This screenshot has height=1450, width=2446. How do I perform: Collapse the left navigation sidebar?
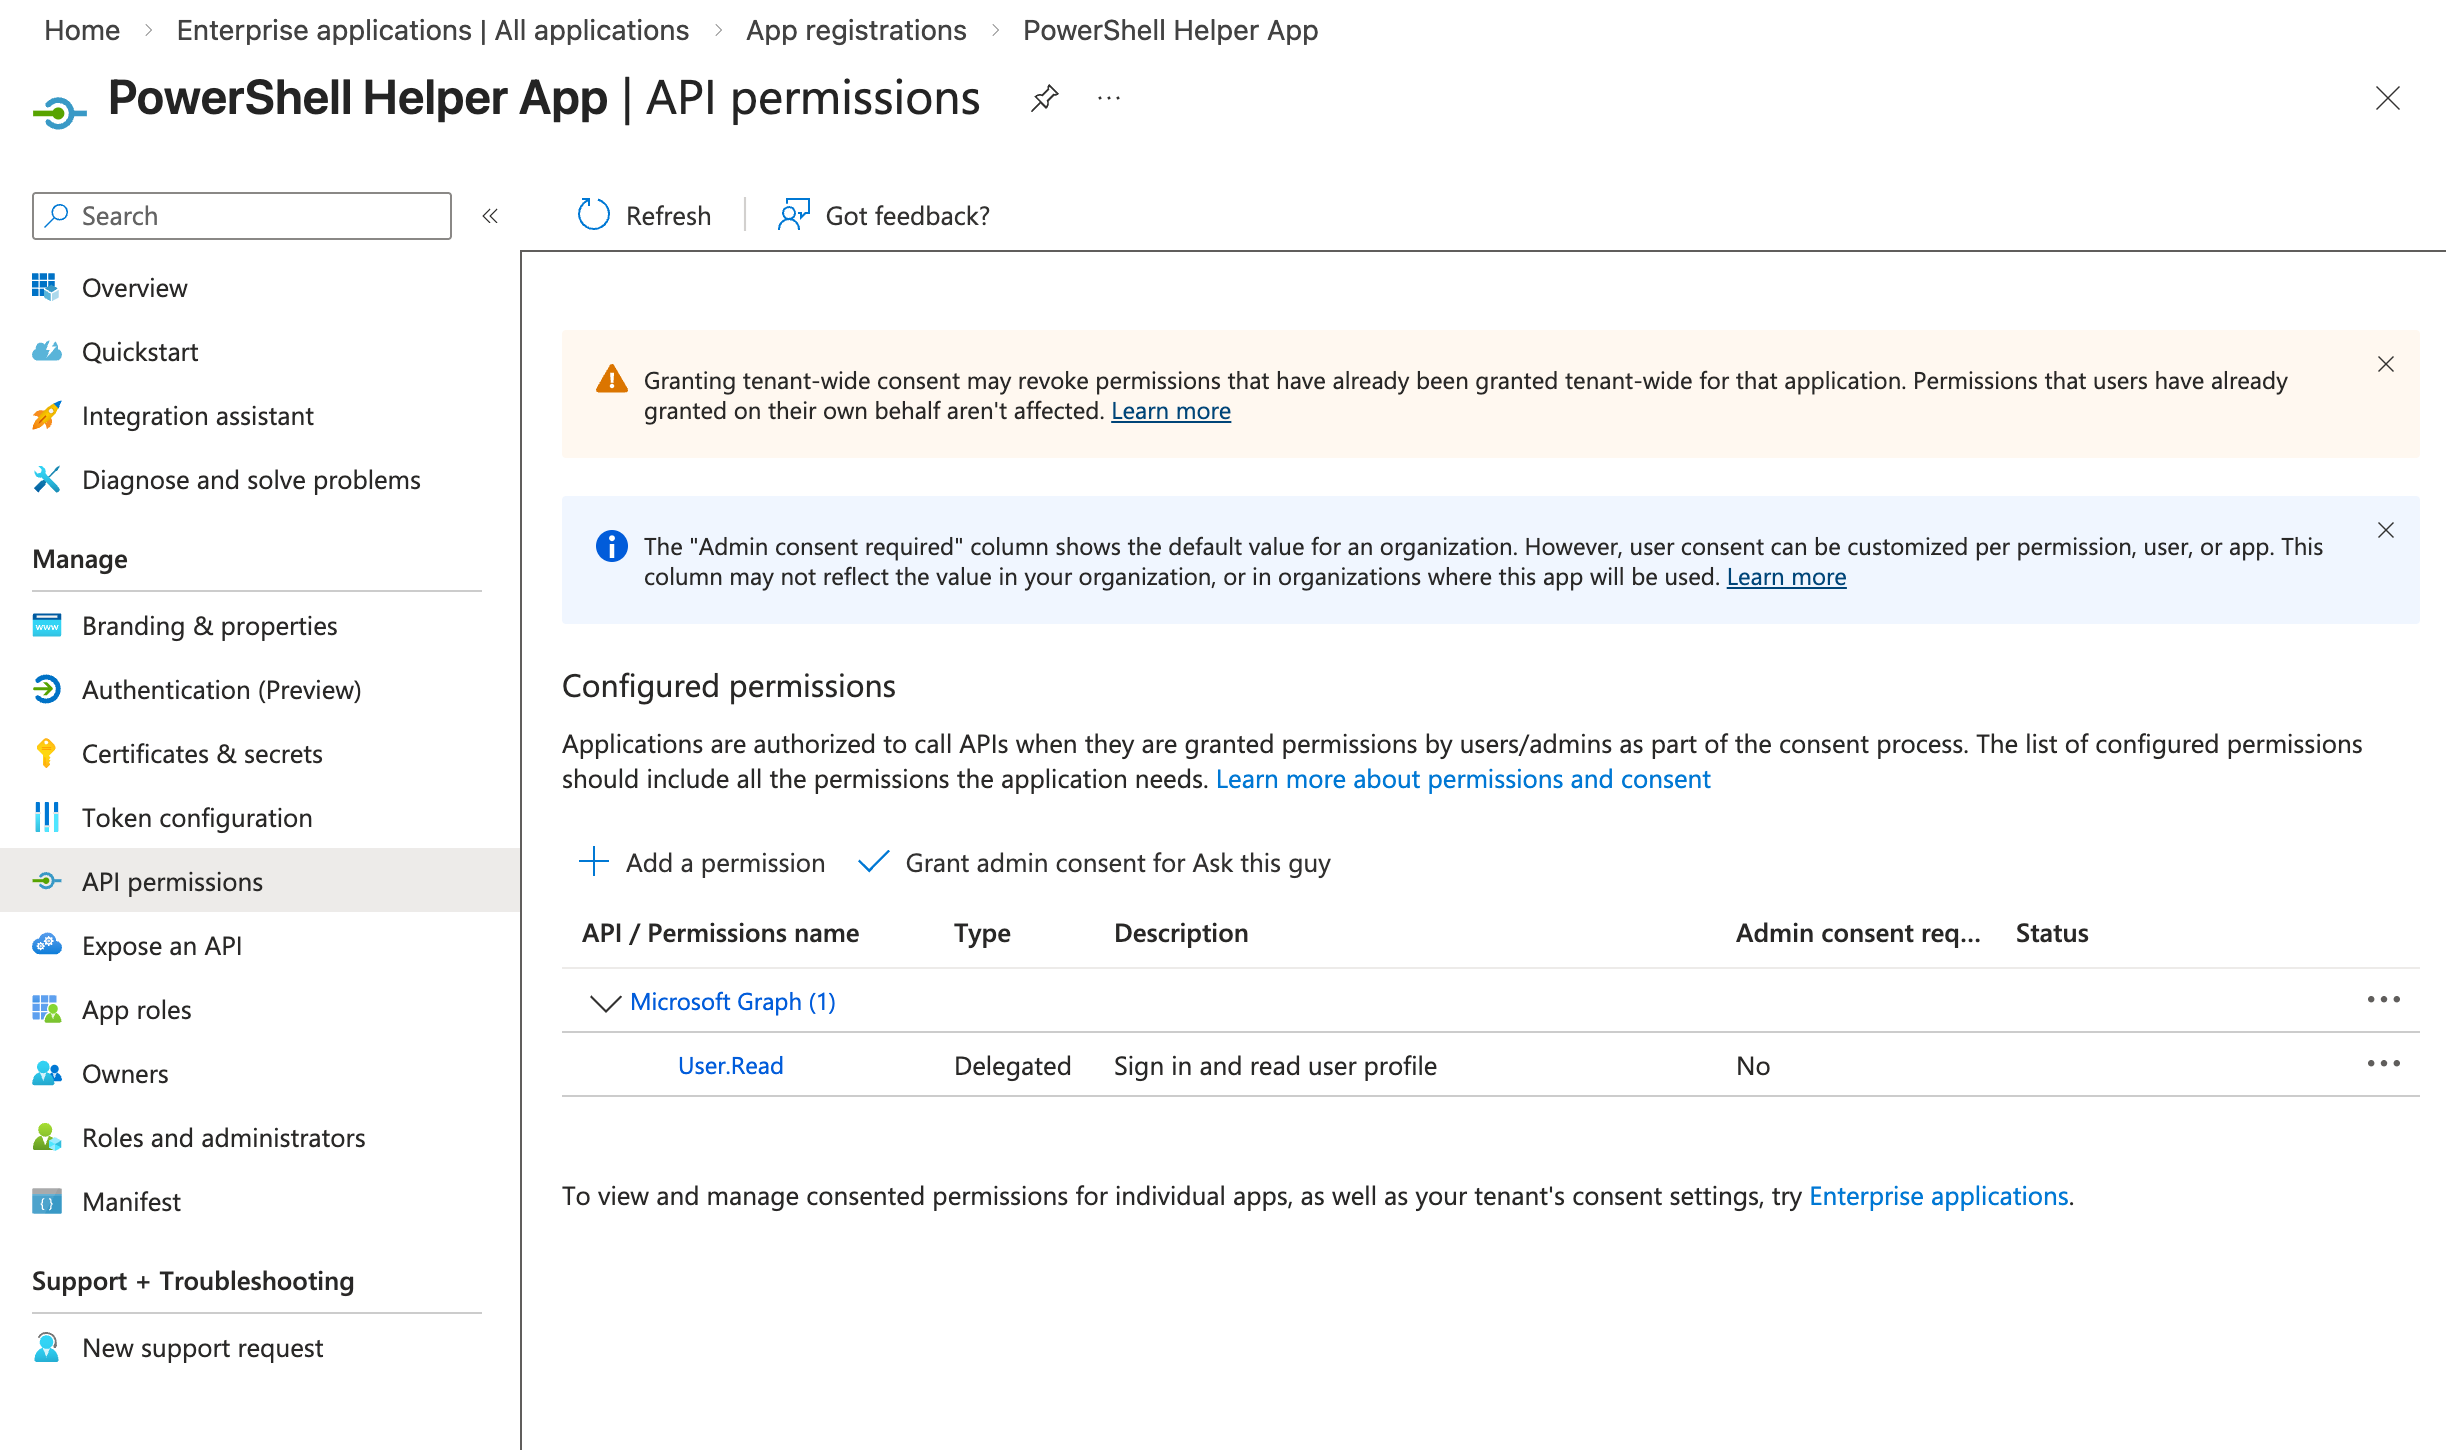pyautogui.click(x=489, y=215)
